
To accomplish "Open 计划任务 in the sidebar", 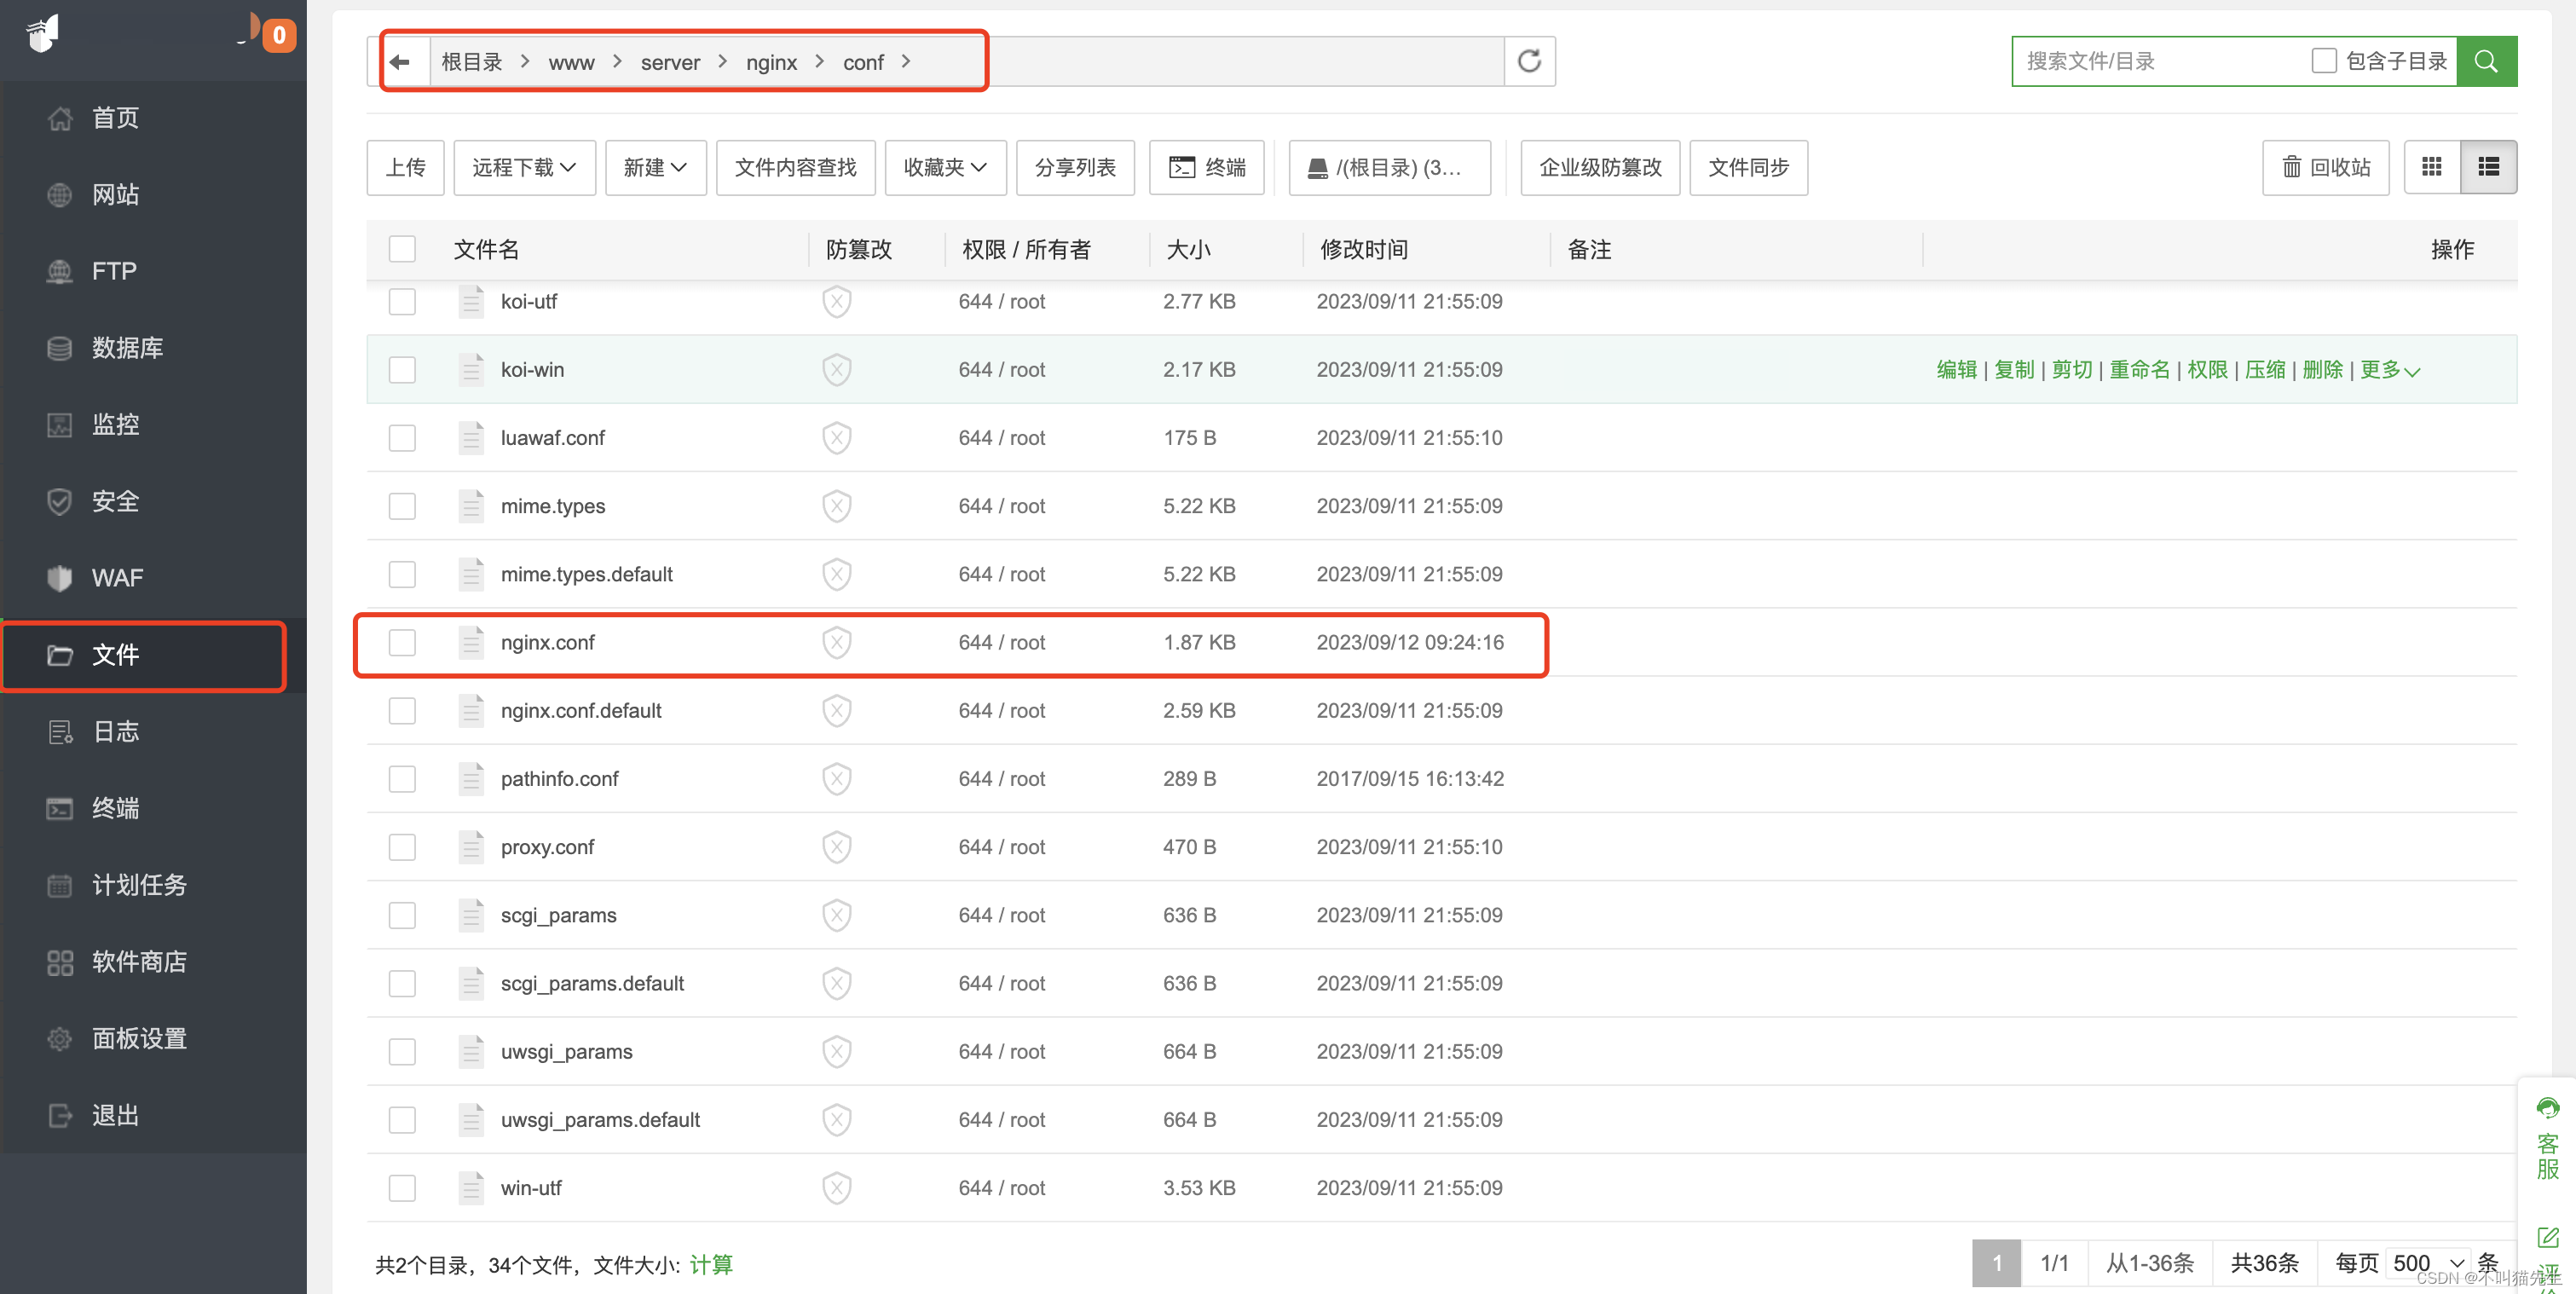I will [x=153, y=885].
